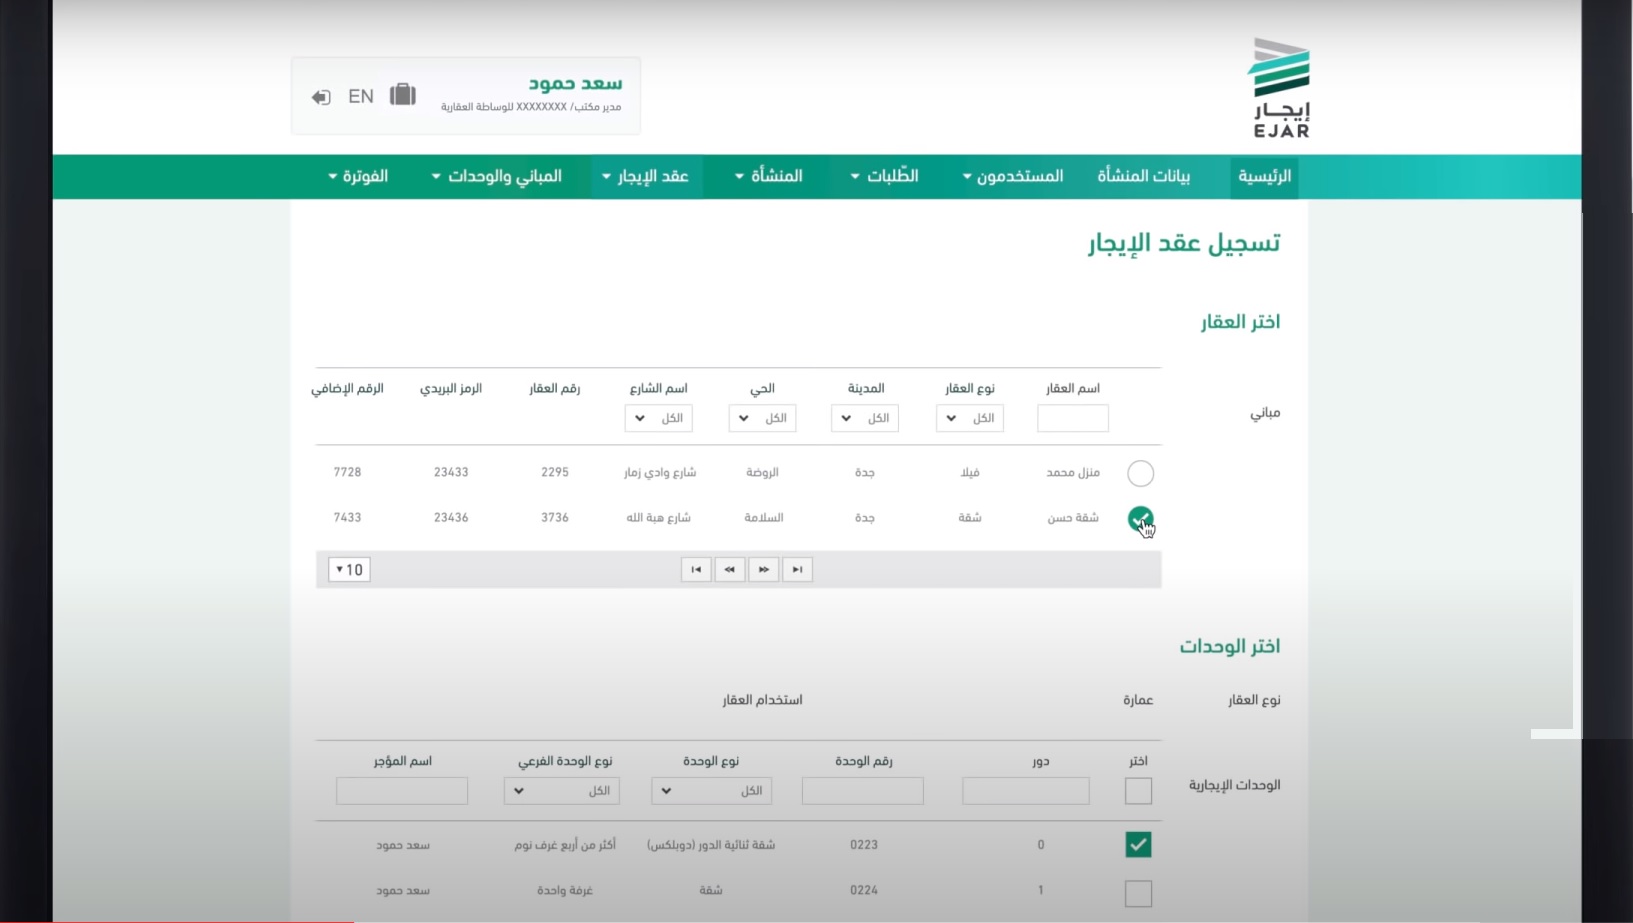This screenshot has width=1633, height=923.
Task: Click the property type فيلا cell
Action: (970, 472)
